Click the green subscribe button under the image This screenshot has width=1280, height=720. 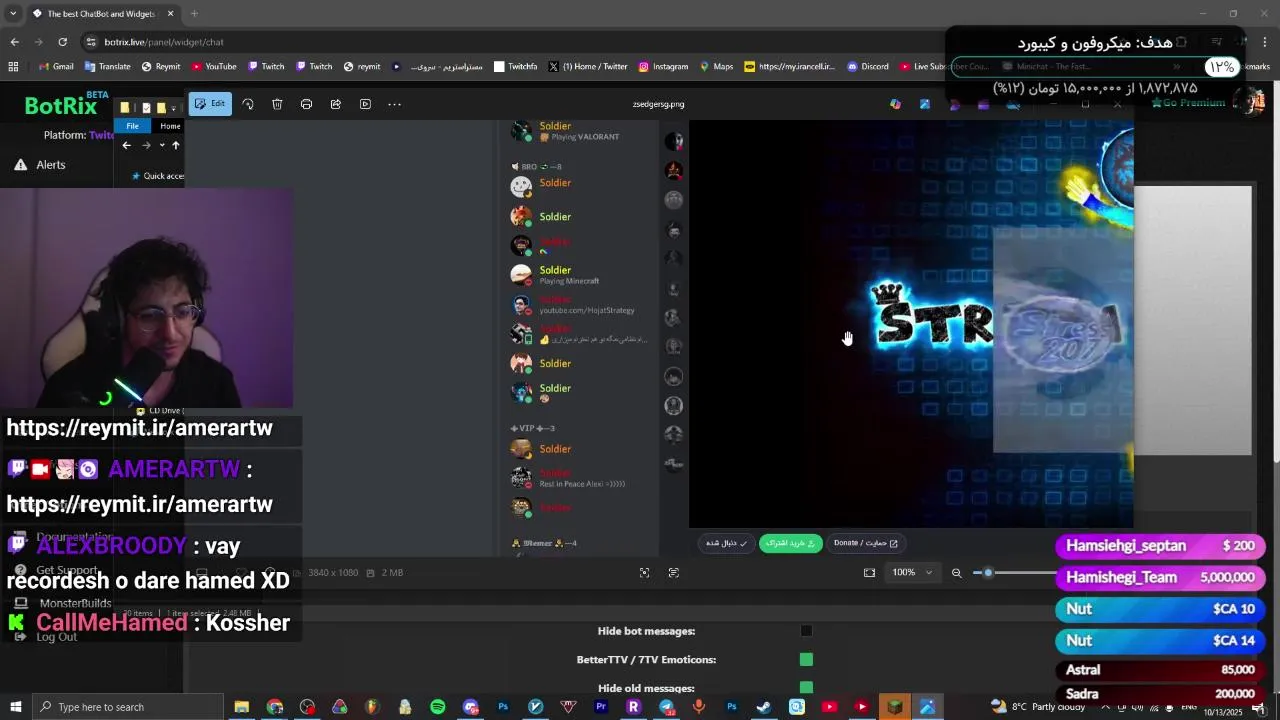click(790, 543)
